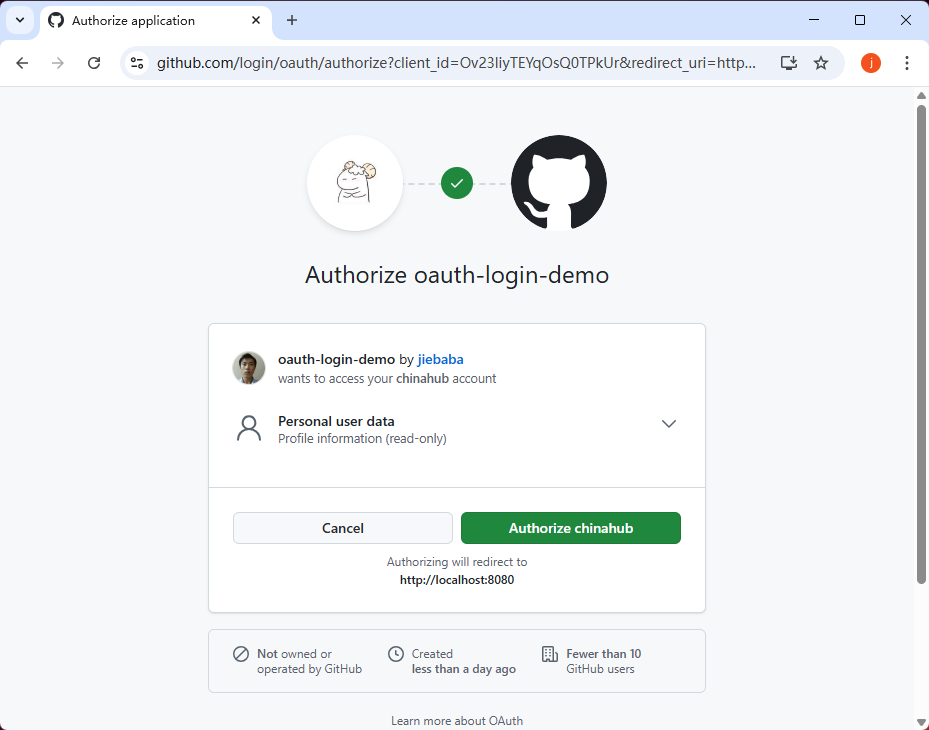This screenshot has width=929, height=730.
Task: Click the oauth-login-demo app avatar logo
Action: 355,183
